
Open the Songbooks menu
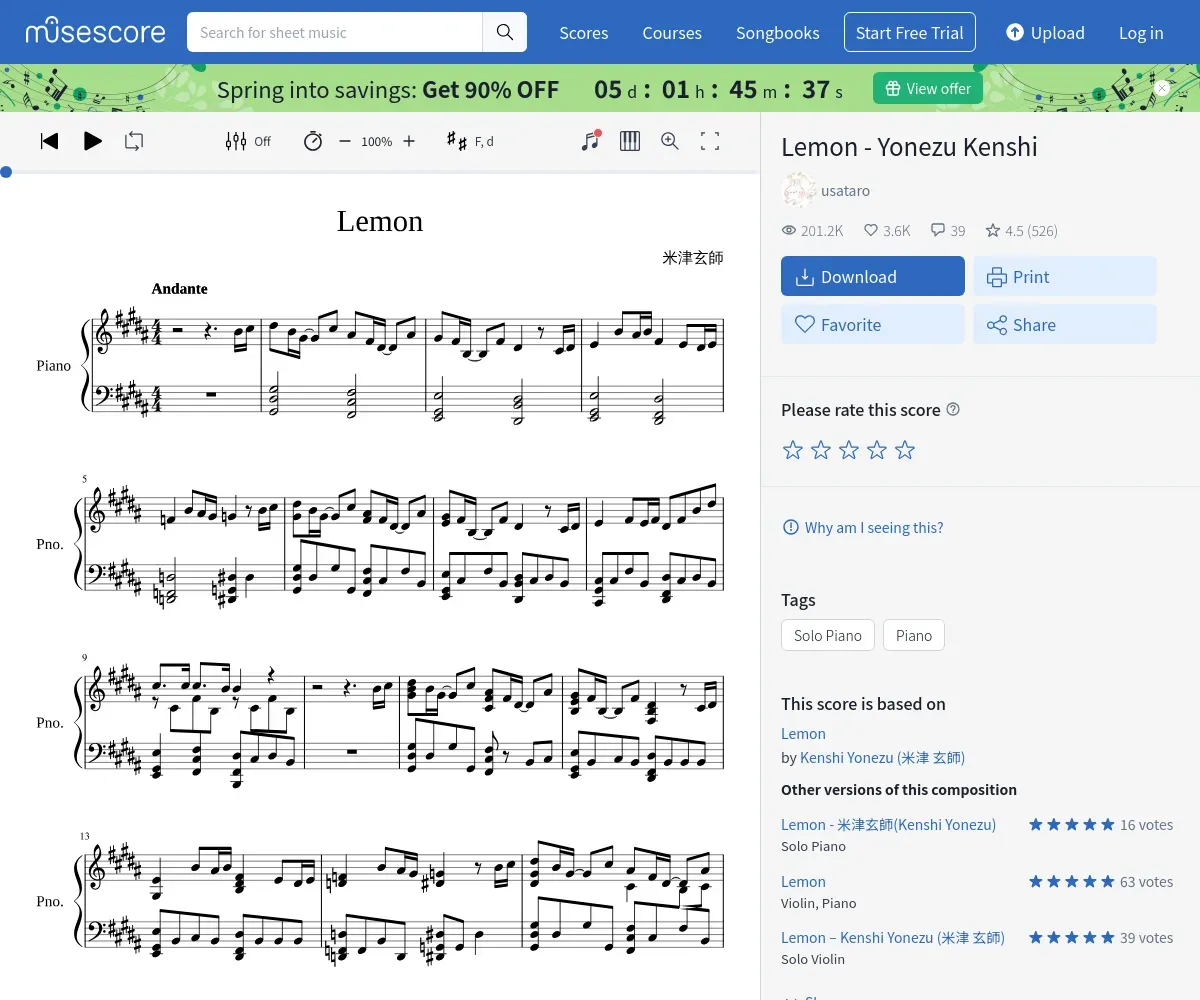coord(778,33)
